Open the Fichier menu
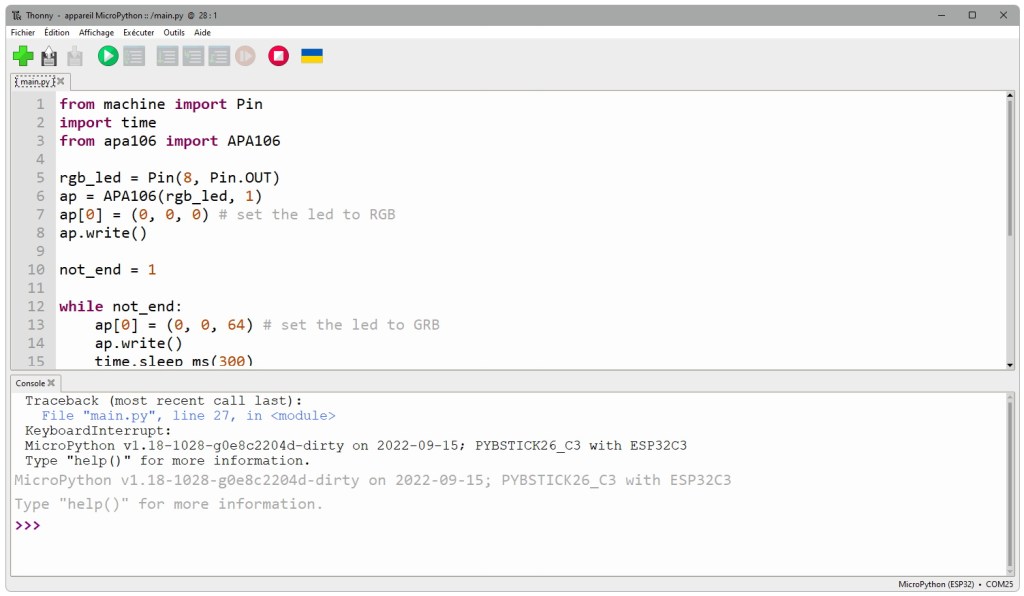This screenshot has height=596, width=1024. [22, 32]
